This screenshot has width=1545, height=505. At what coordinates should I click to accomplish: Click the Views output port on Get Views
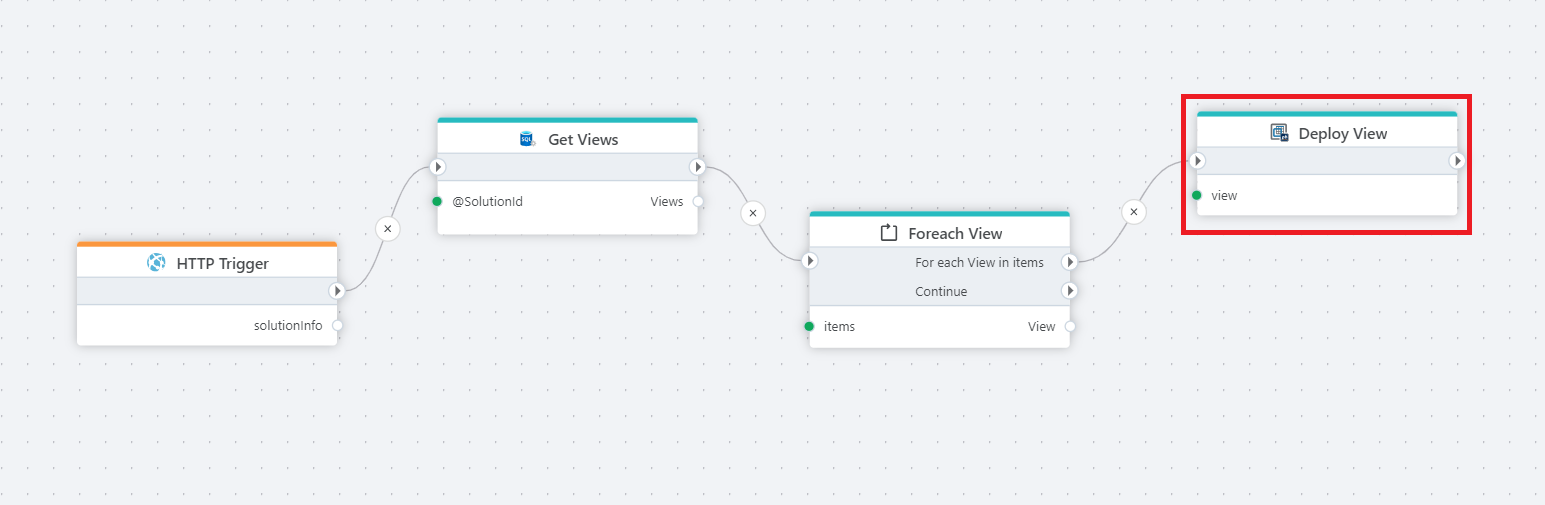coord(697,201)
